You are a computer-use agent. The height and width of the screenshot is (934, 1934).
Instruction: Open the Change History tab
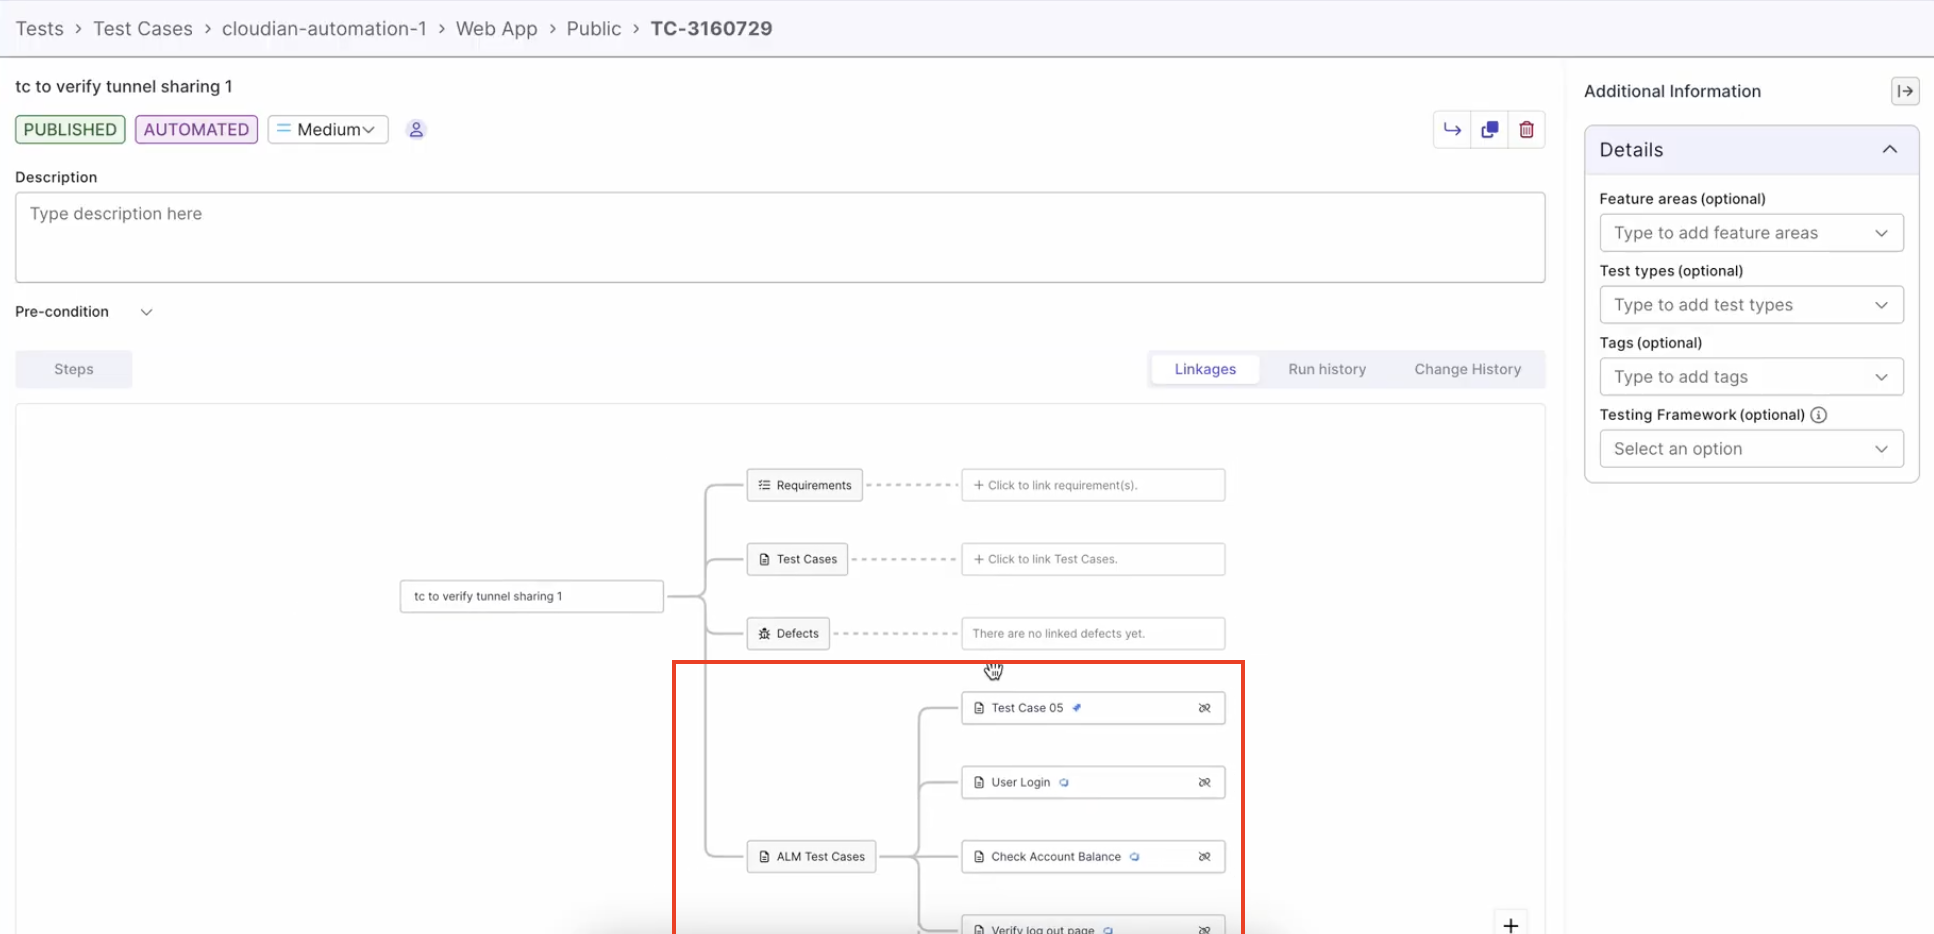coord(1467,369)
